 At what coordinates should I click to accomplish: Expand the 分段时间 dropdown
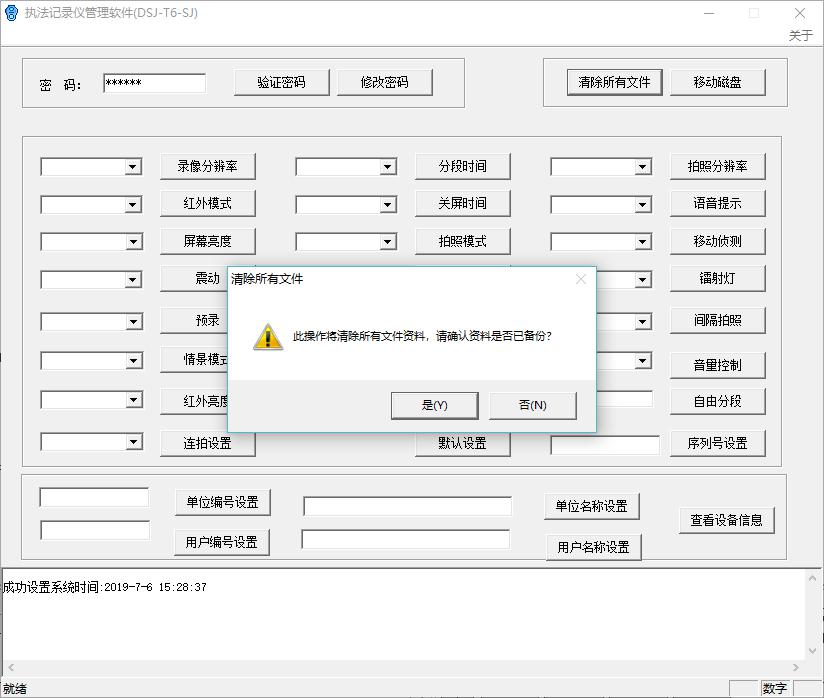click(x=388, y=167)
